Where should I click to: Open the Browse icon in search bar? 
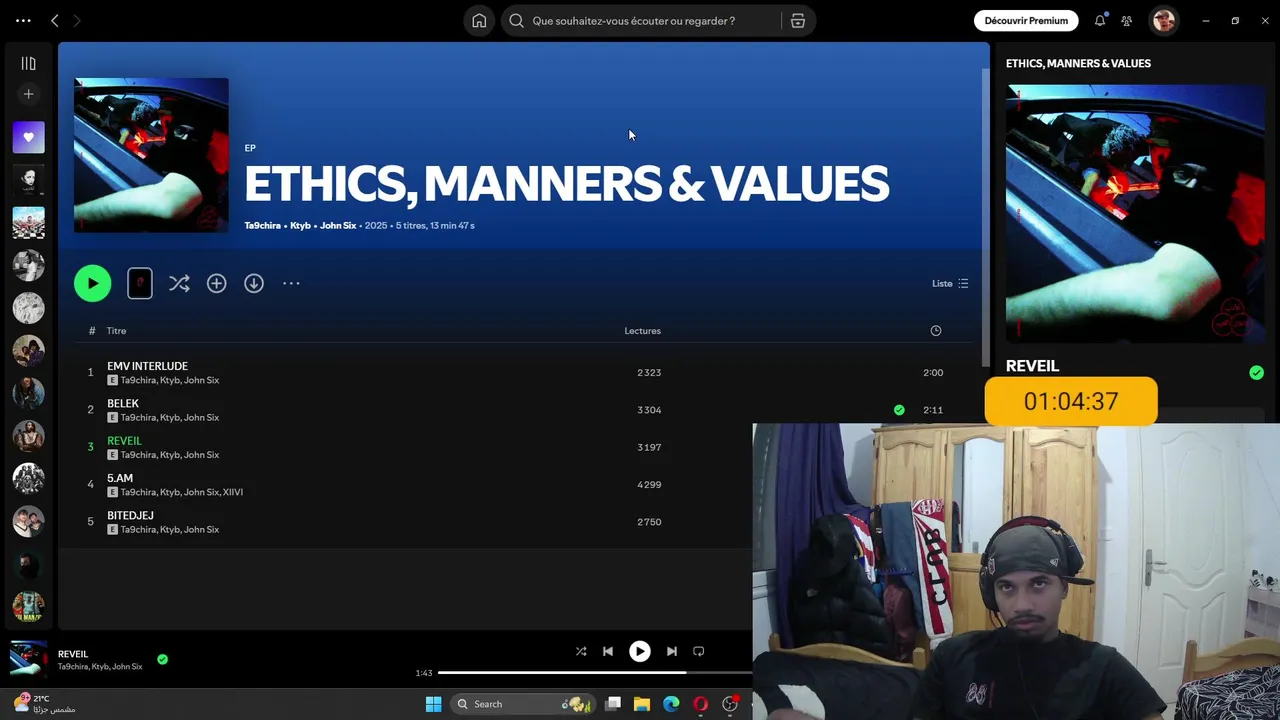[x=798, y=21]
